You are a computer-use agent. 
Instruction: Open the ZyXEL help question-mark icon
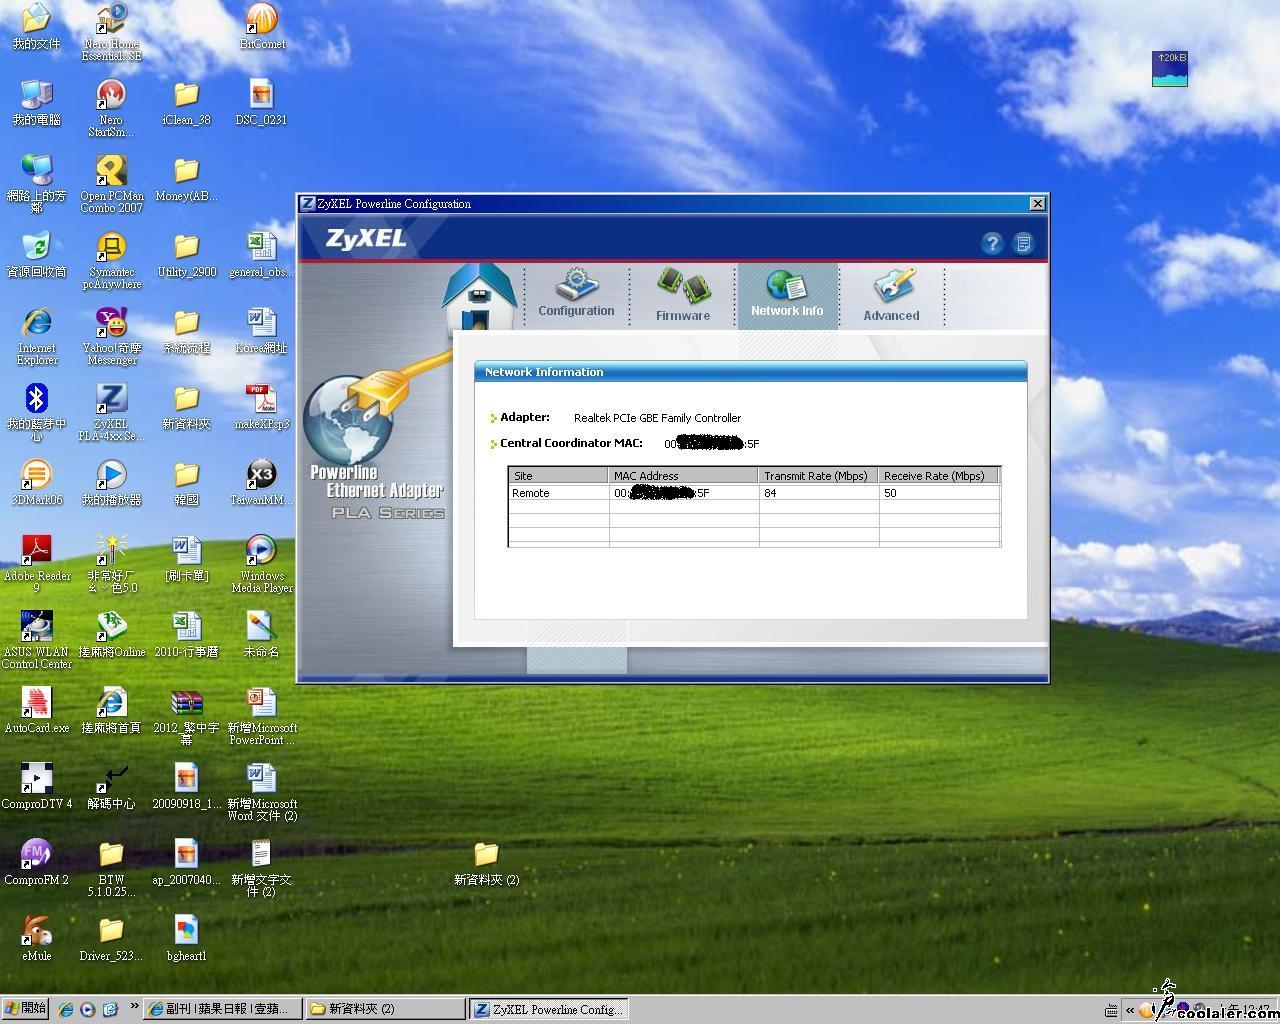pyautogui.click(x=992, y=243)
